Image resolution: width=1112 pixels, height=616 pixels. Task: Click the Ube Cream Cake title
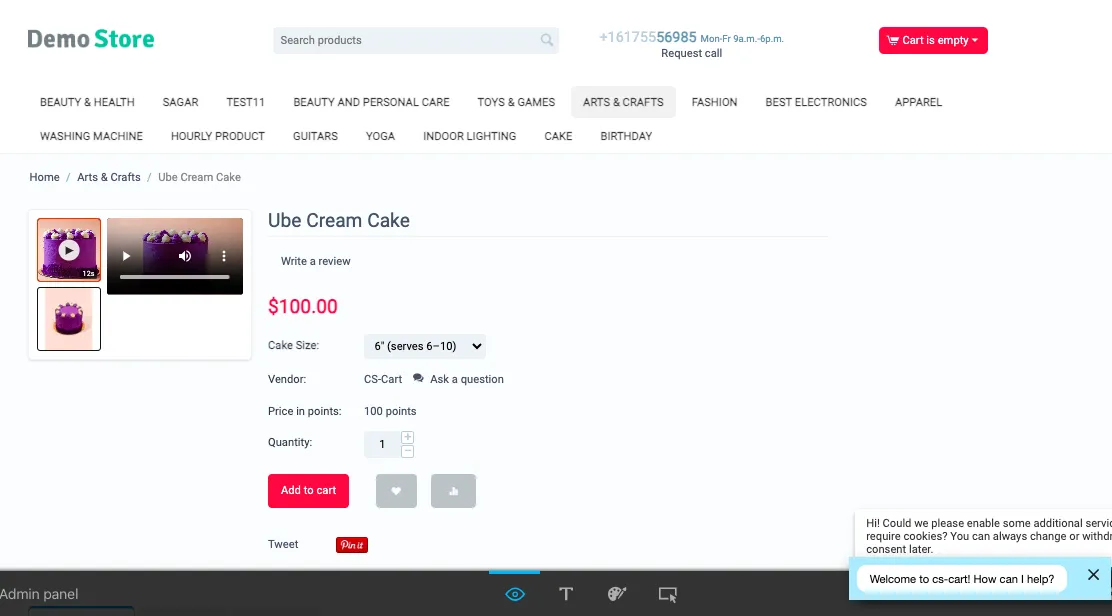pos(339,220)
